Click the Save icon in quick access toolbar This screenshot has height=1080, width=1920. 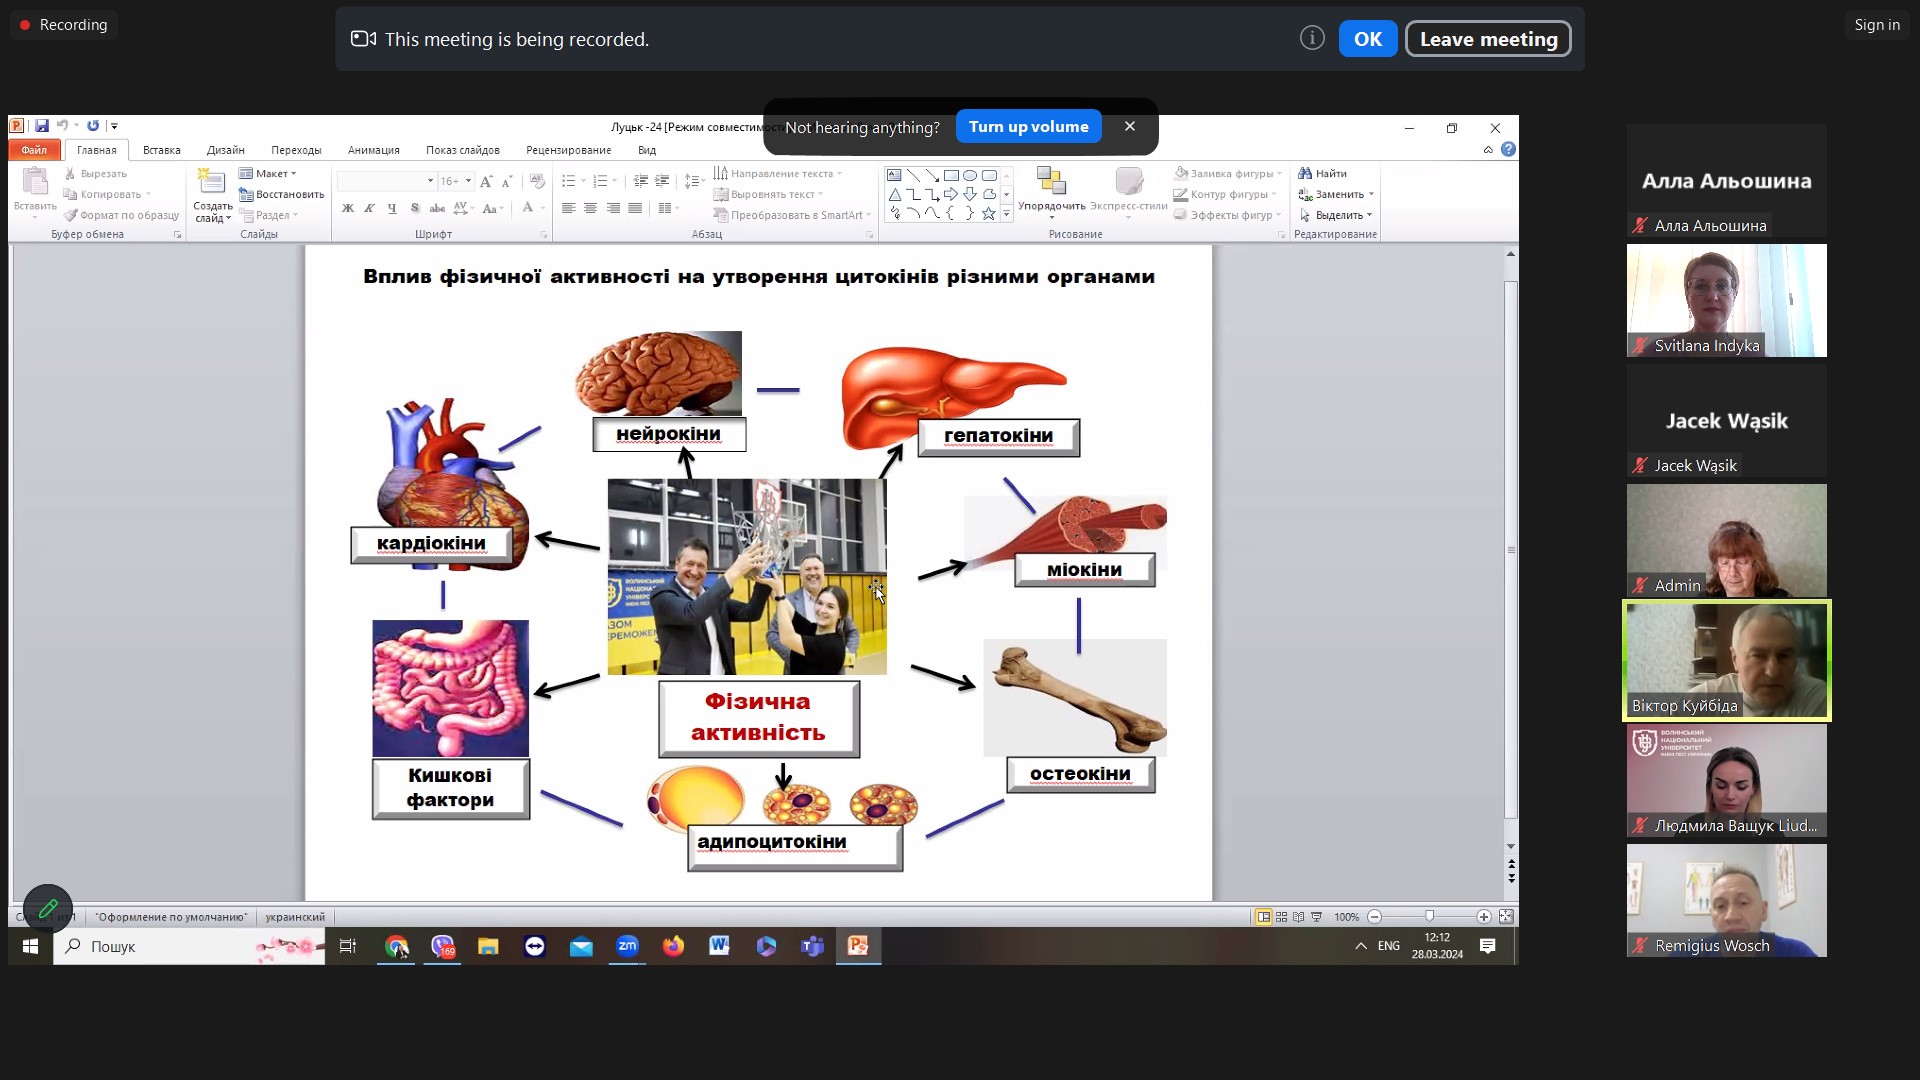pyautogui.click(x=41, y=126)
